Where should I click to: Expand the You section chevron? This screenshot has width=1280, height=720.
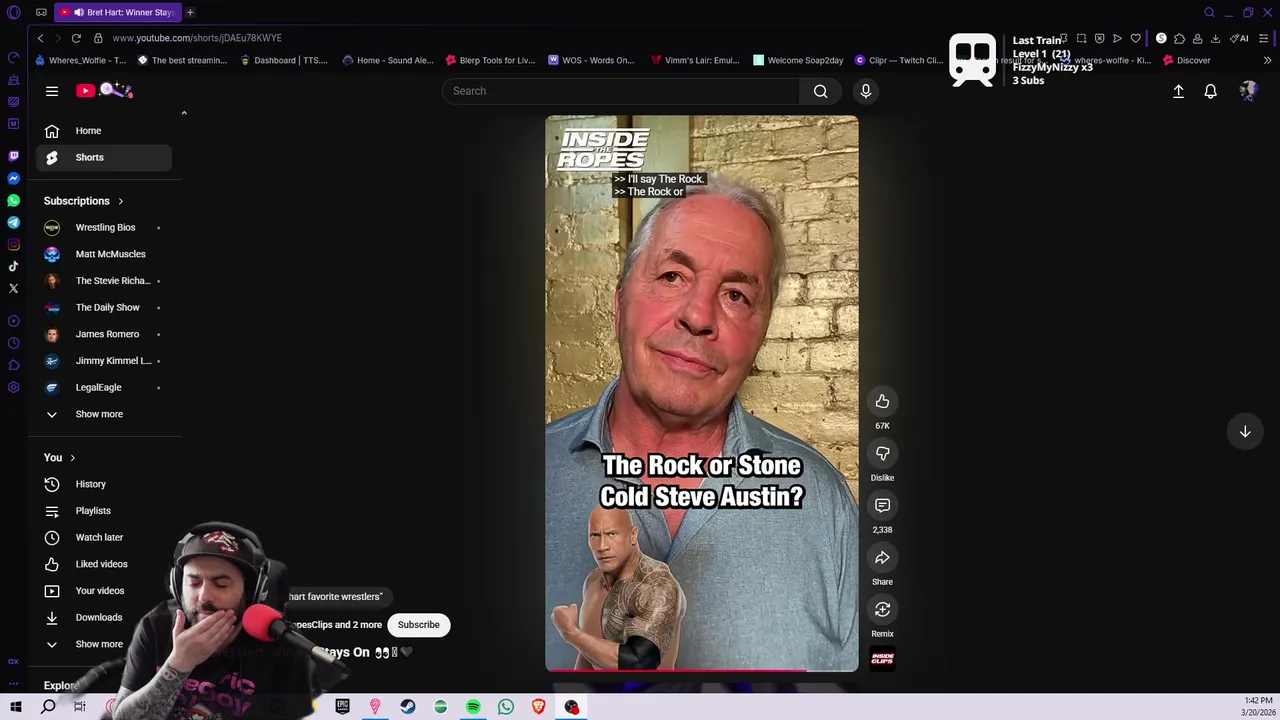[72, 458]
